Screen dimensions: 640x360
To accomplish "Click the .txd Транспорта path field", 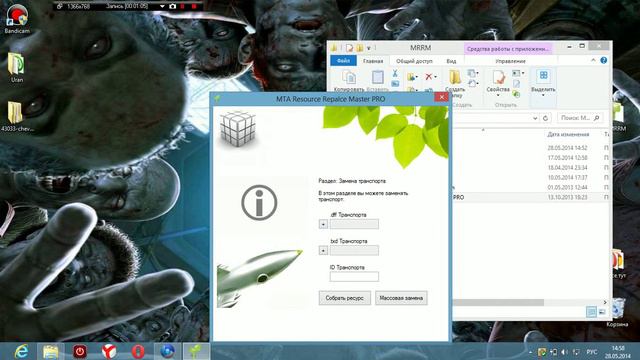I will coord(354,250).
